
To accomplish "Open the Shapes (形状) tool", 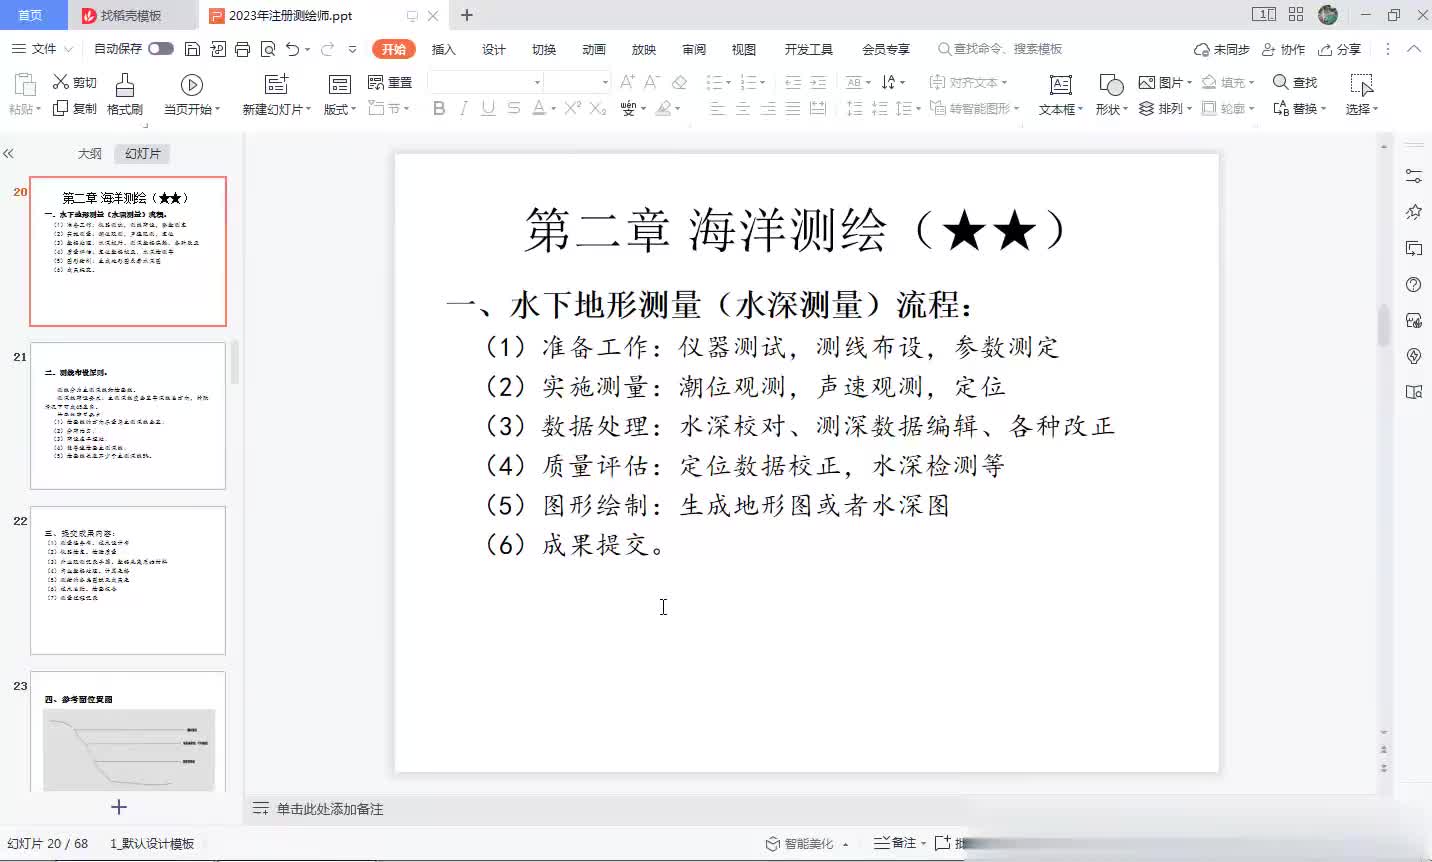I will (x=1110, y=86).
